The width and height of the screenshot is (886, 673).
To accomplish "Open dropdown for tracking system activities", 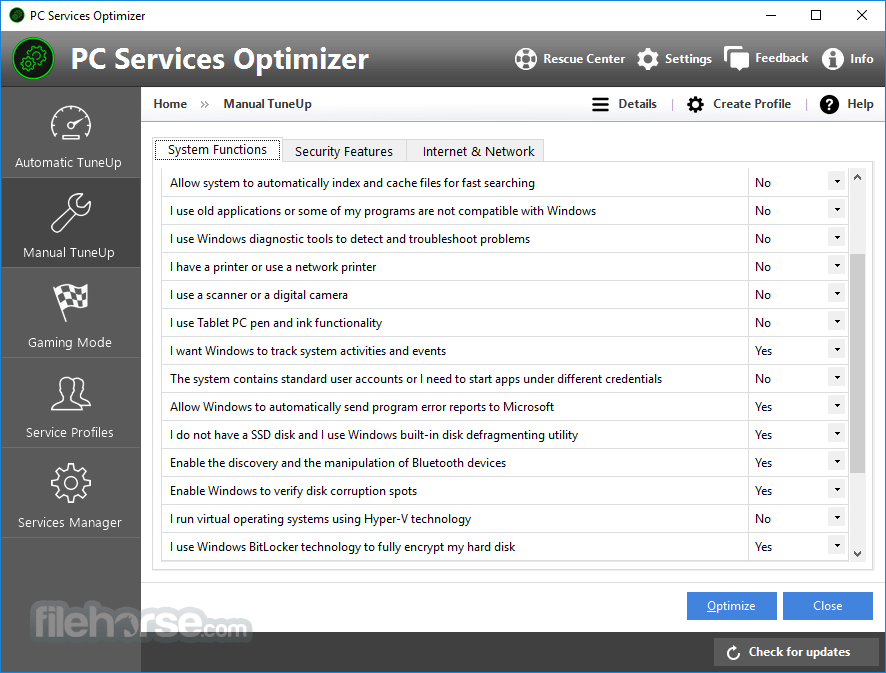I will [837, 349].
